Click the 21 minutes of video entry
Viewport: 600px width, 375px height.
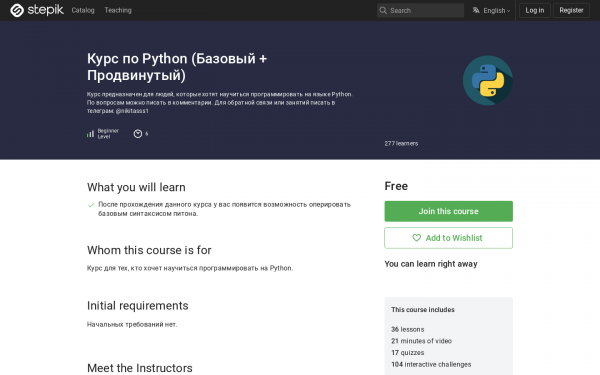(421, 341)
